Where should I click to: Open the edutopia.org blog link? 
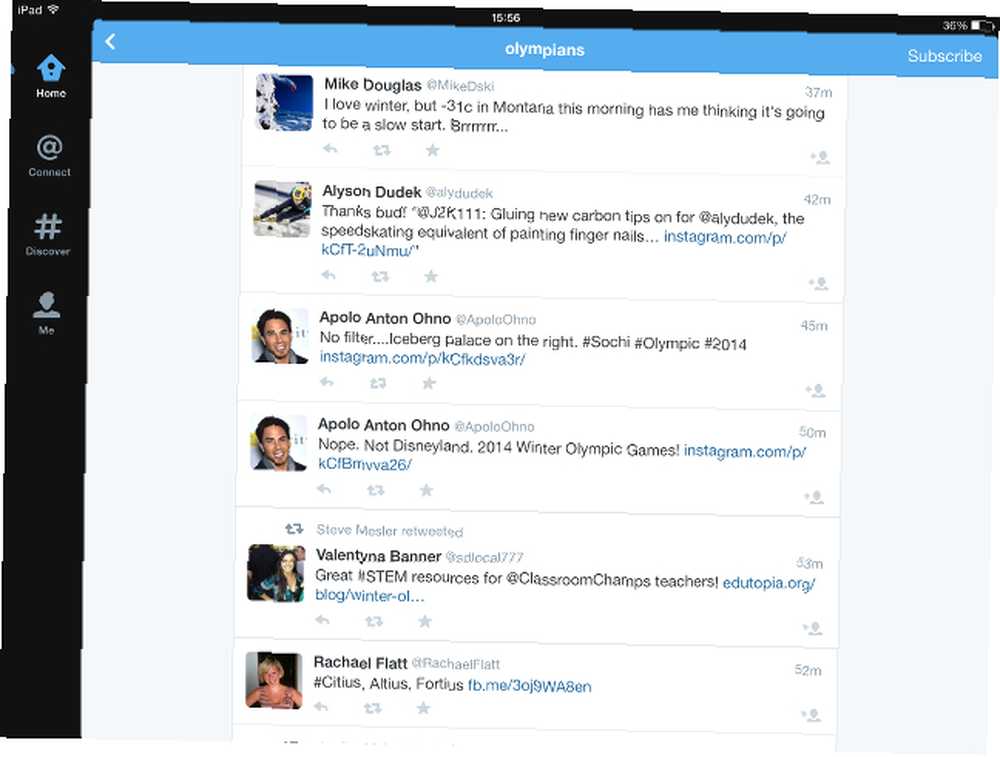(768, 584)
